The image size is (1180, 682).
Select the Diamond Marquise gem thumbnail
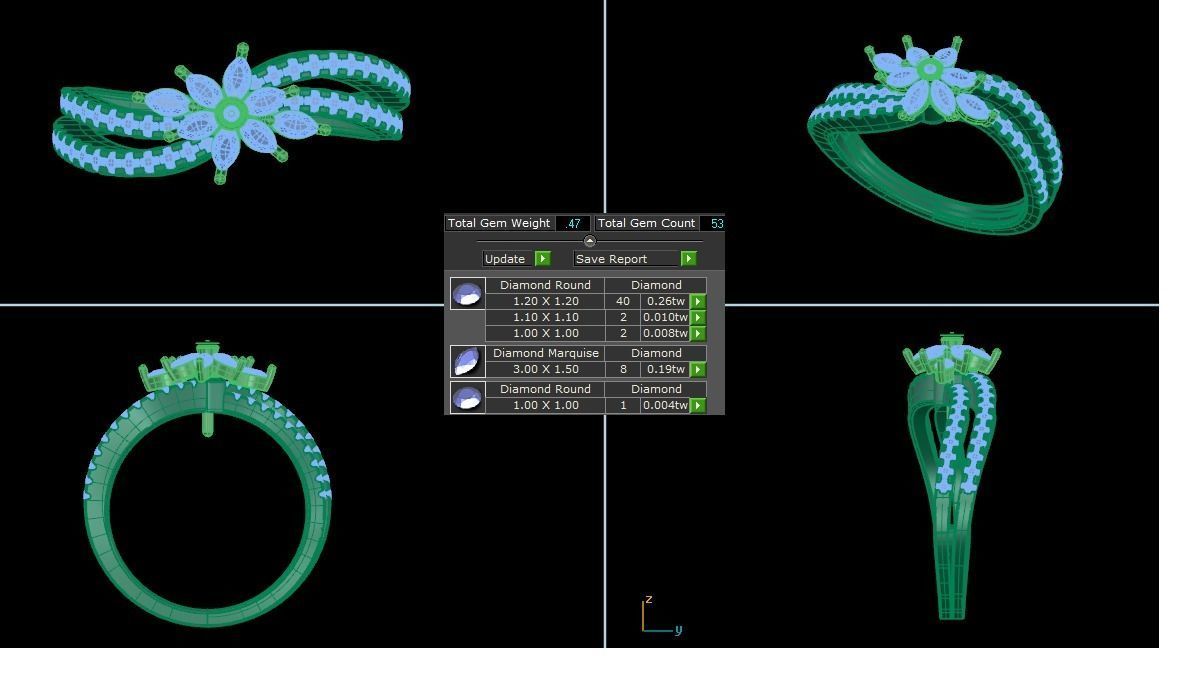467,361
